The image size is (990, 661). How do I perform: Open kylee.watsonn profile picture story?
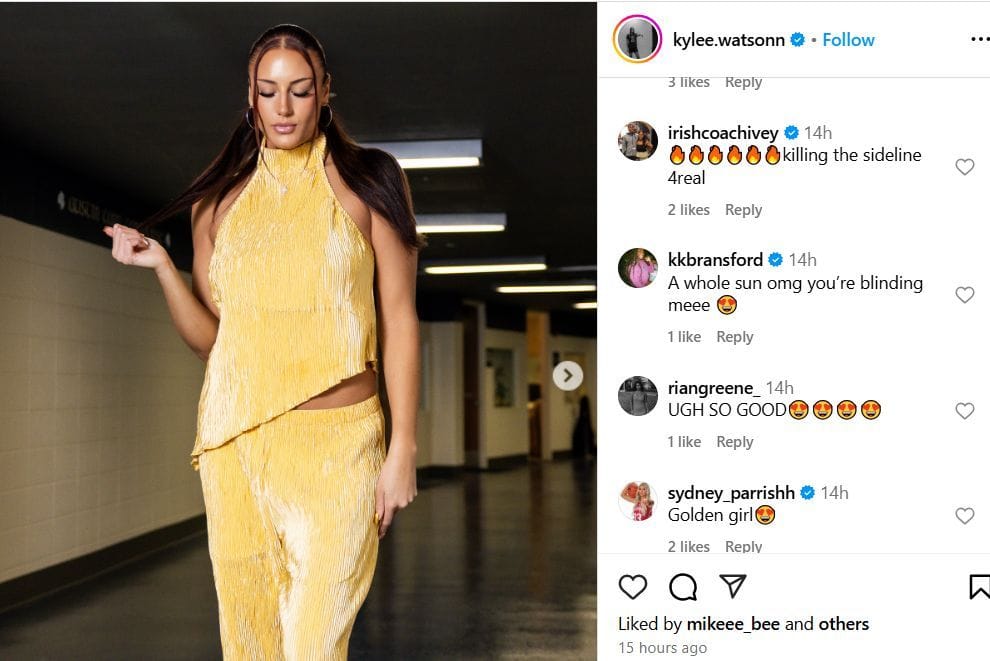637,39
